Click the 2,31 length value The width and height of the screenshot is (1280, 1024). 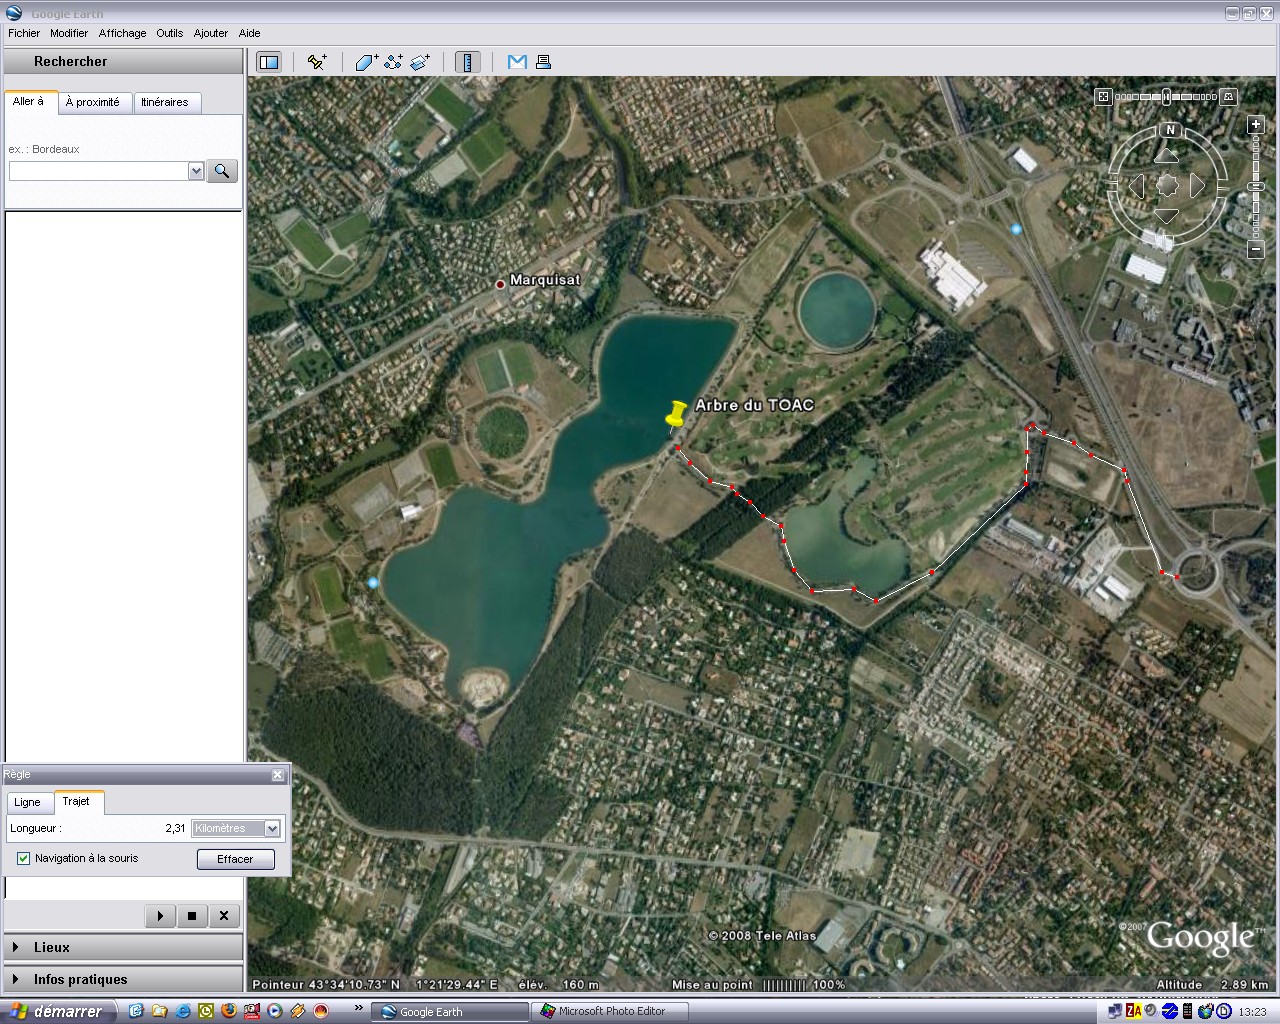(x=175, y=828)
